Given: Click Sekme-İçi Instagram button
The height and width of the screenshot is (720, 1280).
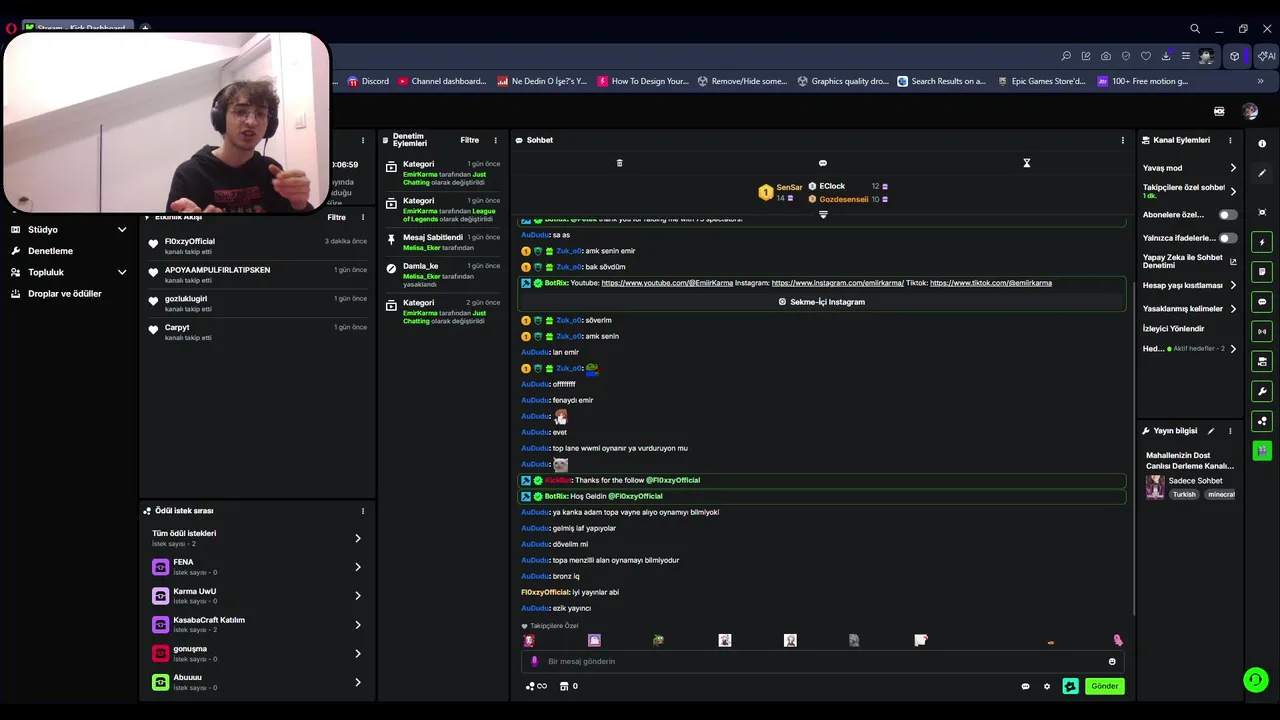Looking at the screenshot, I should click(x=822, y=302).
